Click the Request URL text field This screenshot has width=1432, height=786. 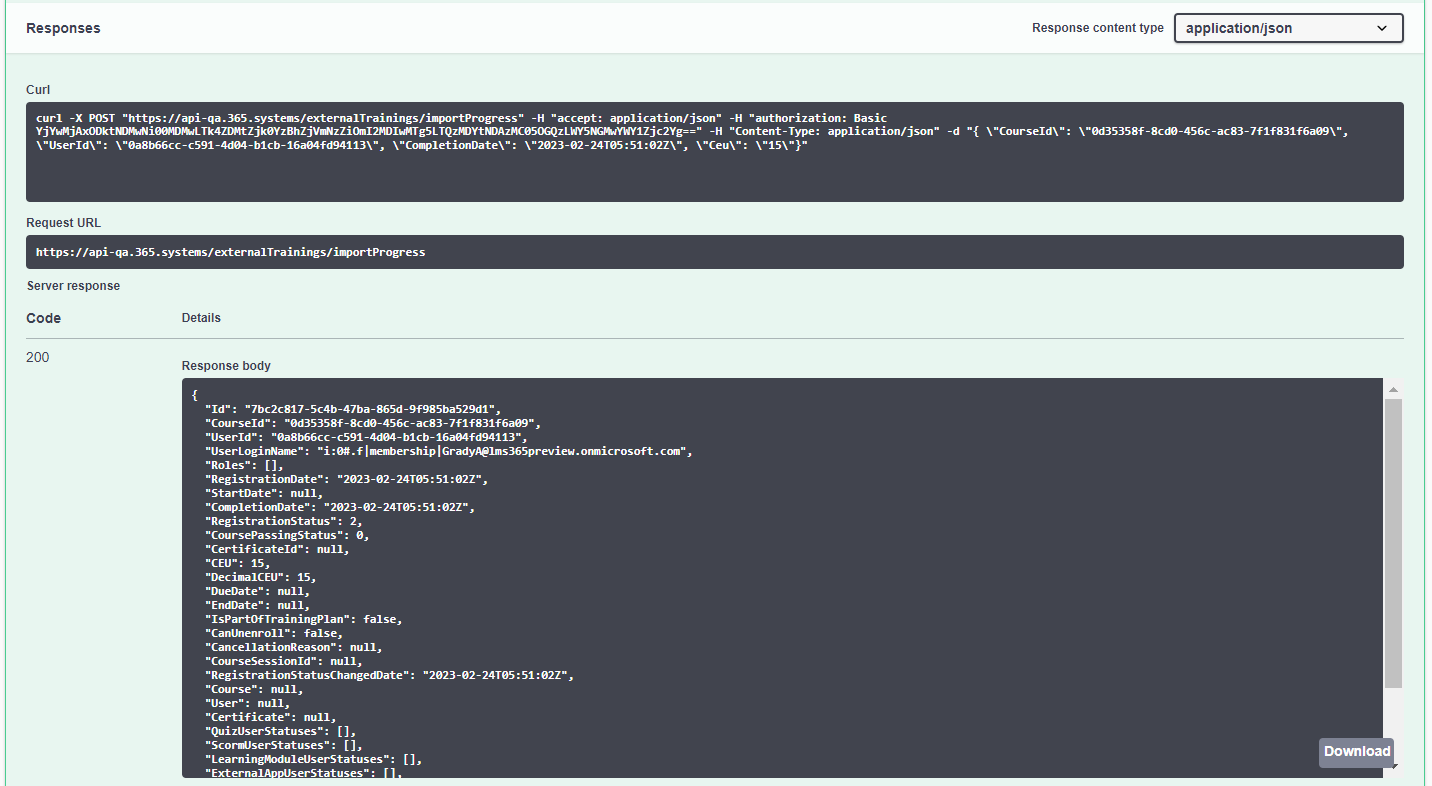(714, 252)
